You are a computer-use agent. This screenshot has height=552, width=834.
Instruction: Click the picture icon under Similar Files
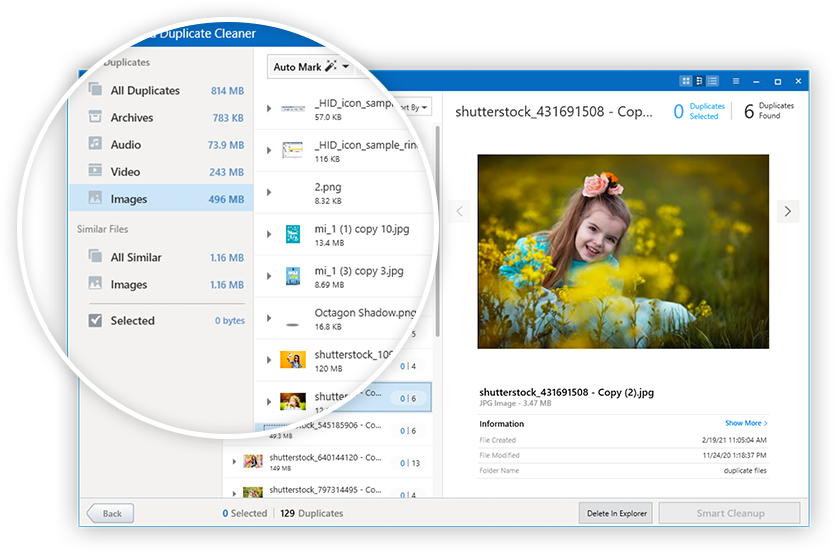95,283
